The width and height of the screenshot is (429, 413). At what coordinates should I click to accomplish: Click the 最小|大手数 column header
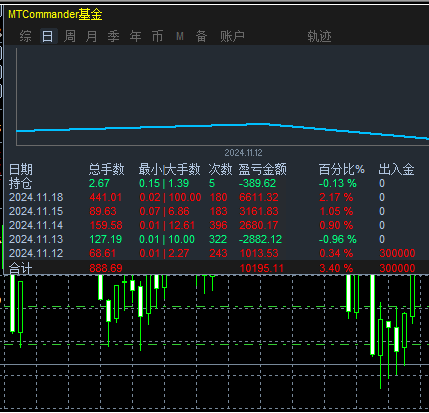tap(170, 169)
